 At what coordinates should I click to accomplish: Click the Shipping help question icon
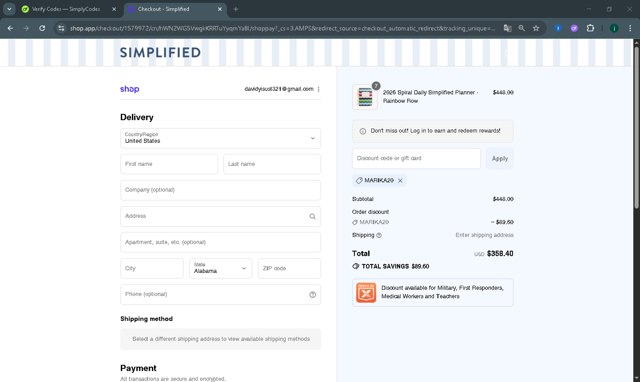point(379,235)
